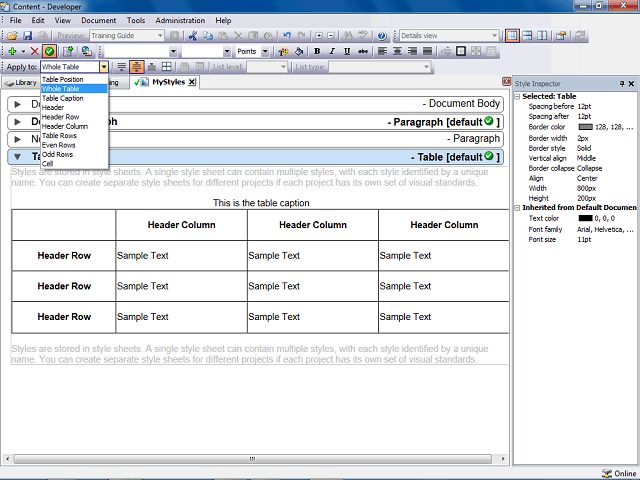Open the Document menu
Viewport: 640px width, 480px height.
pos(99,20)
